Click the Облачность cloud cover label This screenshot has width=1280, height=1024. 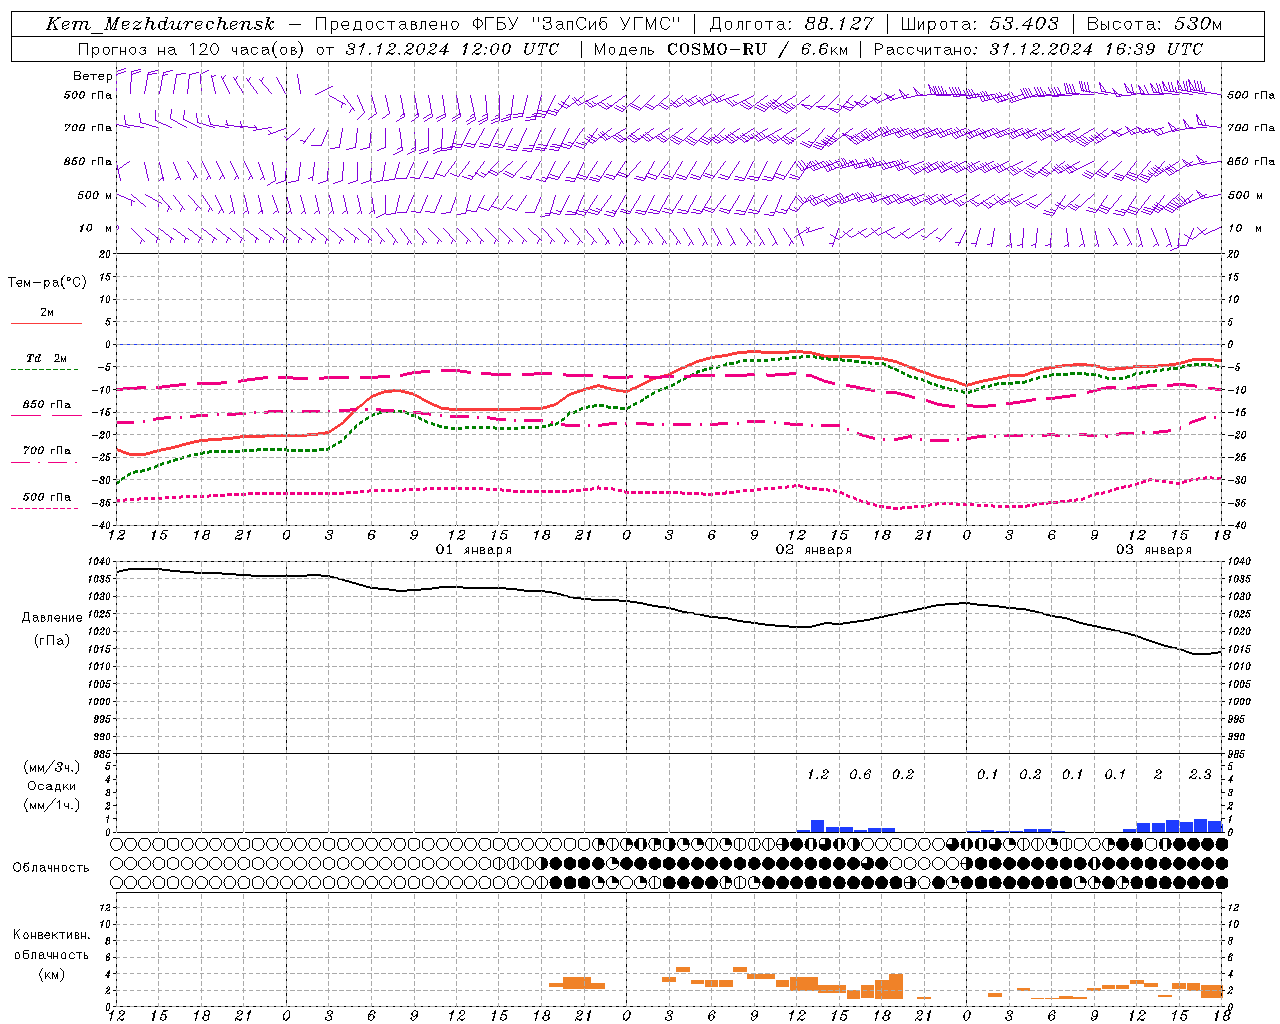pos(51,868)
